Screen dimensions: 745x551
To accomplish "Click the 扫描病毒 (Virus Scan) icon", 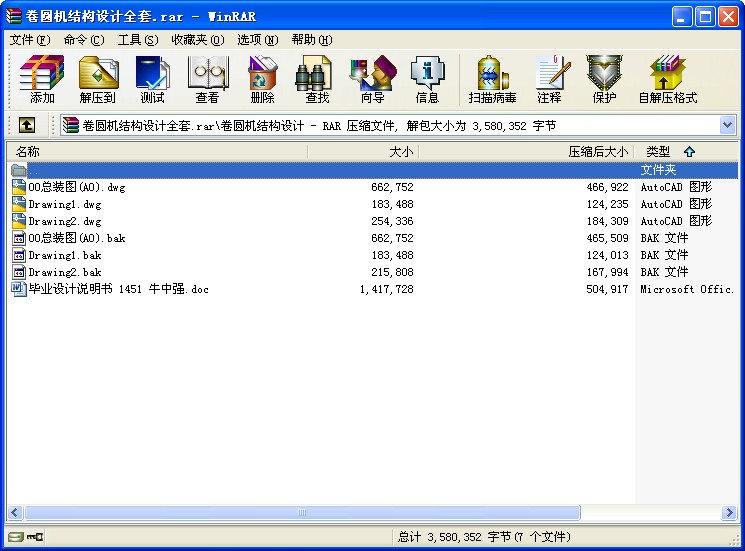I will click(x=492, y=79).
